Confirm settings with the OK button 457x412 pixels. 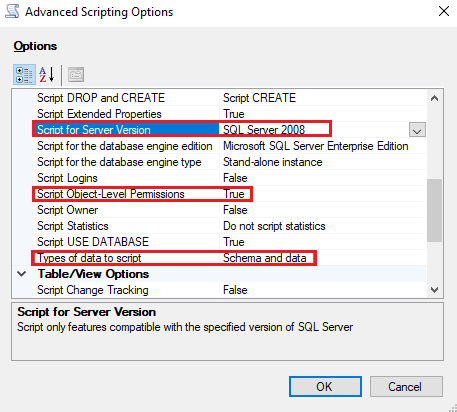coord(325,387)
